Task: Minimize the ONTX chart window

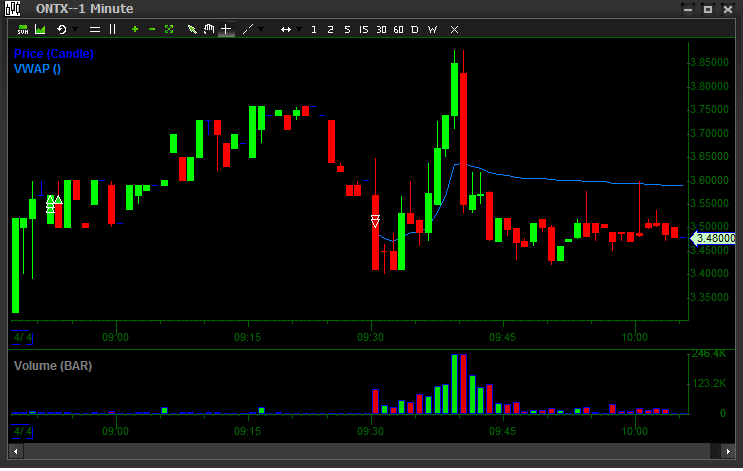Action: click(688, 9)
